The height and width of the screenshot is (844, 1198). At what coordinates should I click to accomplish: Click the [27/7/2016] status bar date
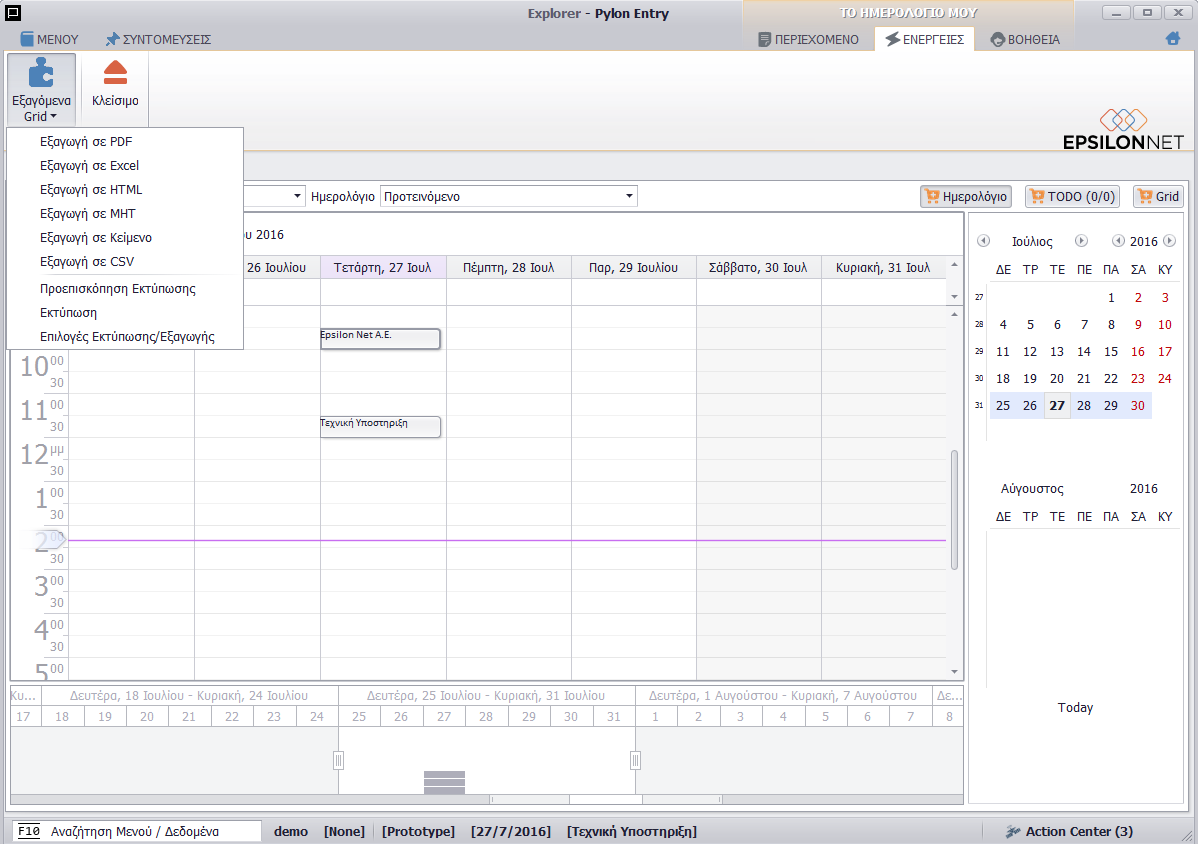click(x=510, y=831)
